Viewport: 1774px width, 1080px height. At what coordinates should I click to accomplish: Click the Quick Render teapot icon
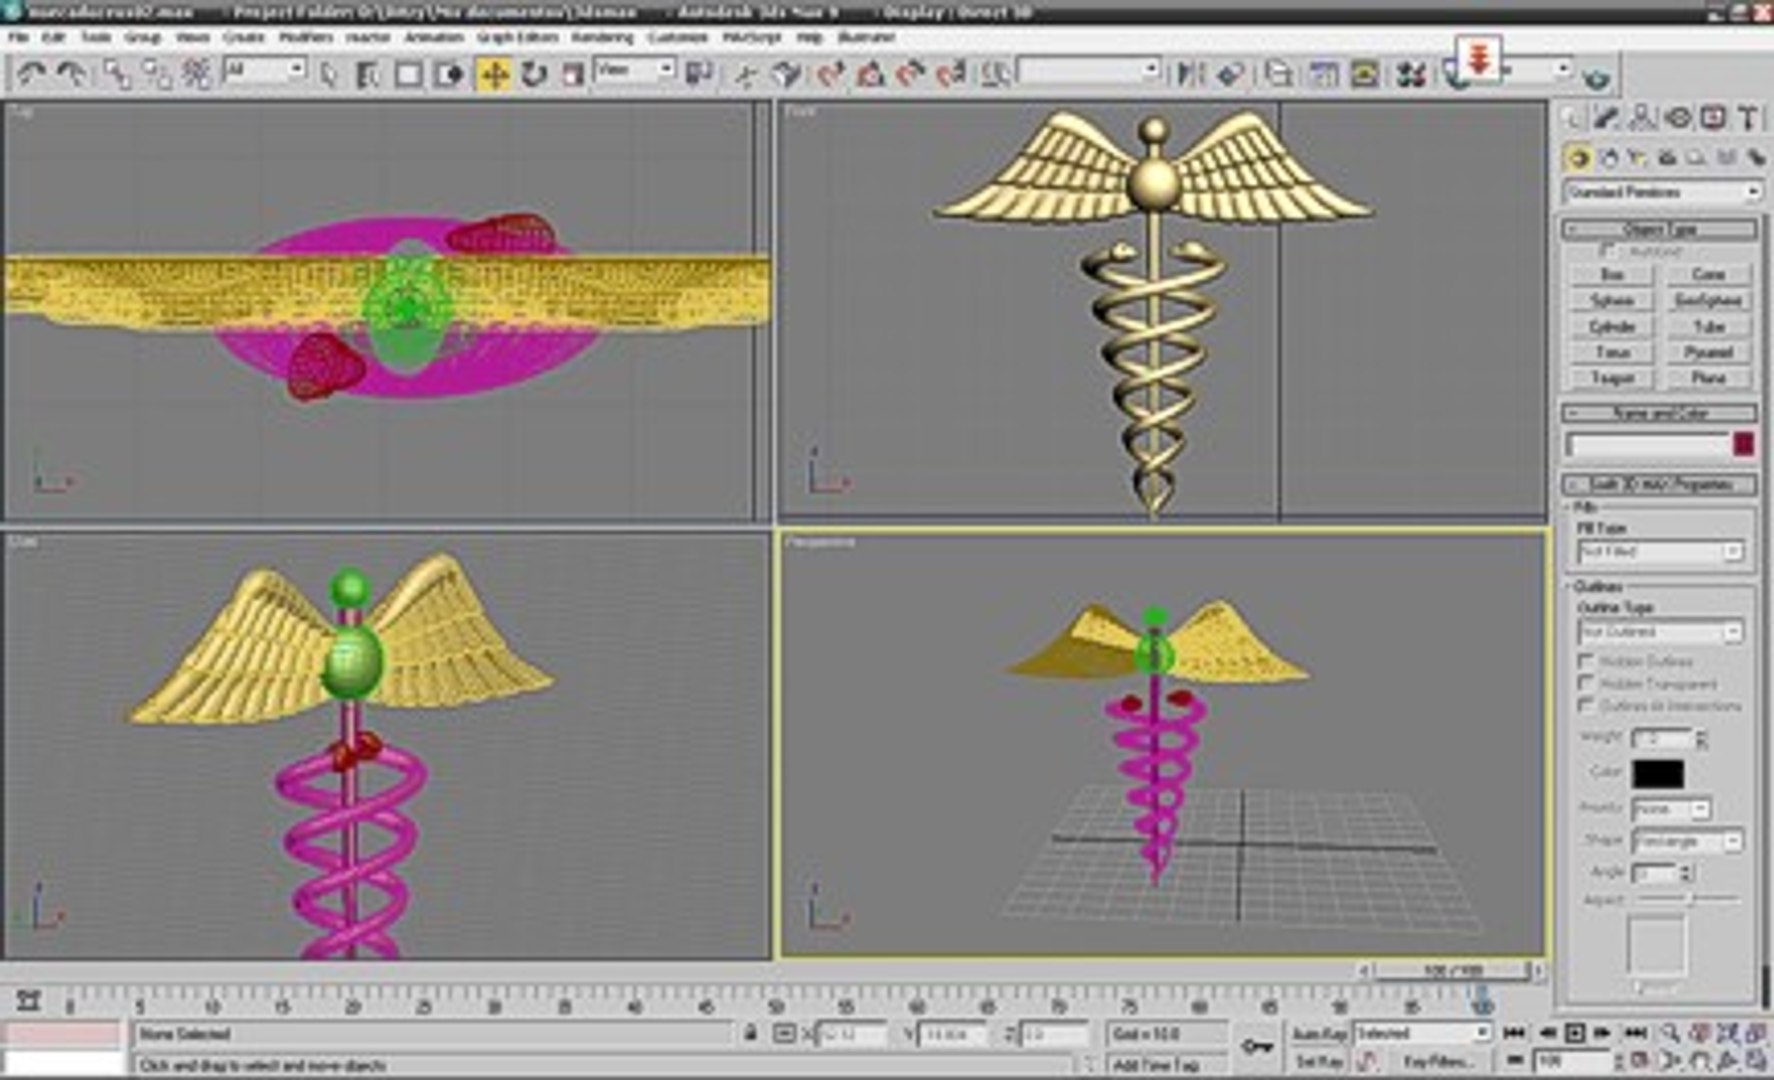pos(1596,78)
